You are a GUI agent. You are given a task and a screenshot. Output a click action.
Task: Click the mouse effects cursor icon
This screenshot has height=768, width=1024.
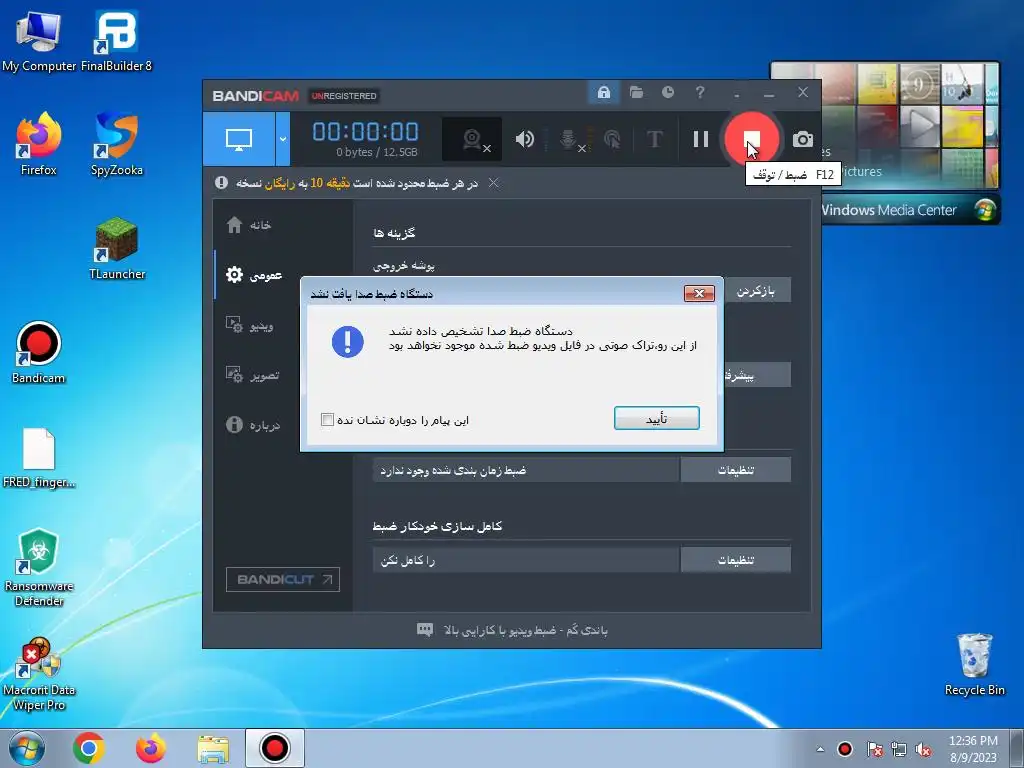612,138
